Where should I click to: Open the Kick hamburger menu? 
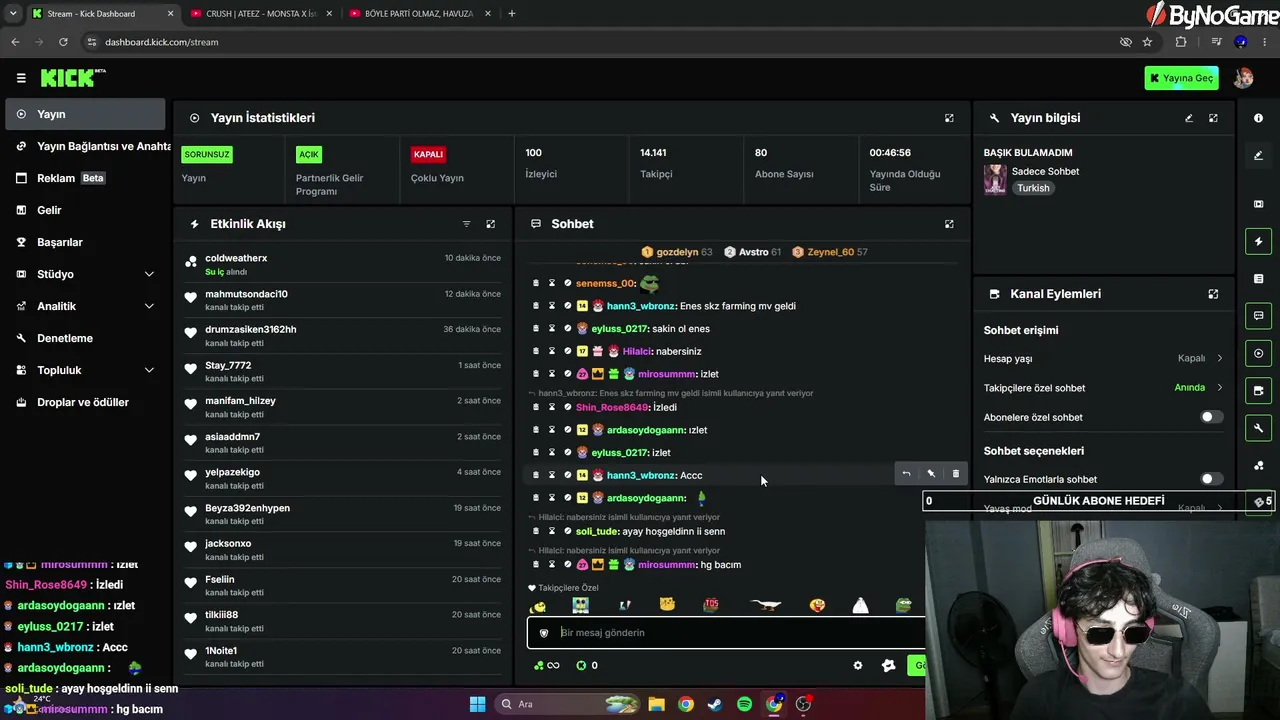tap(21, 78)
